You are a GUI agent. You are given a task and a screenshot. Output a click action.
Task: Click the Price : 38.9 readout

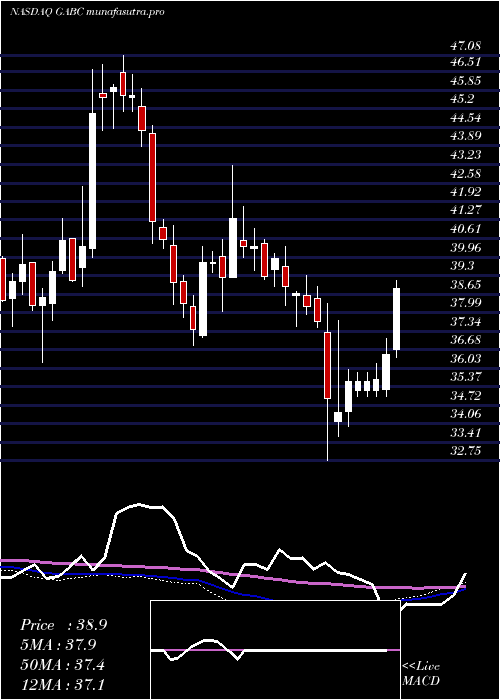pos(63,625)
